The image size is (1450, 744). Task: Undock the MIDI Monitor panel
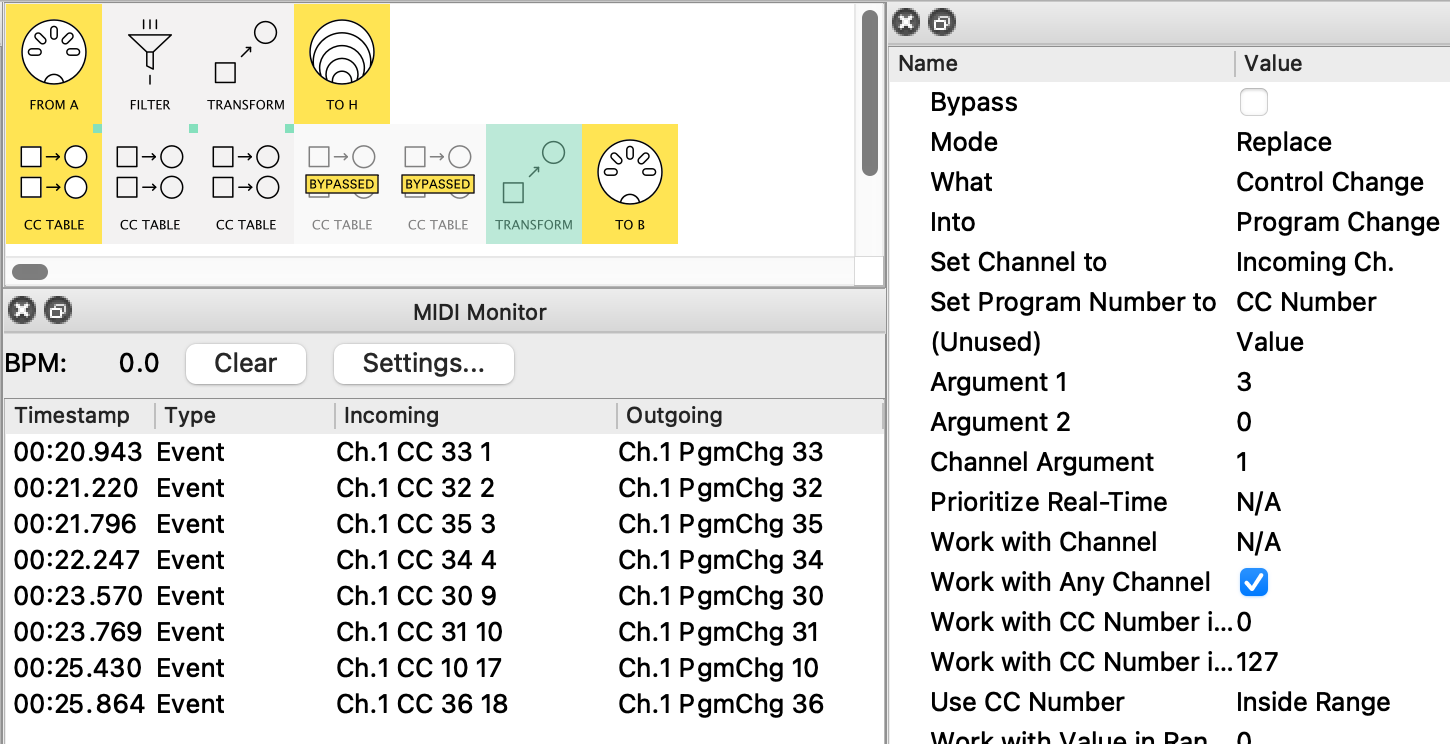coord(57,312)
